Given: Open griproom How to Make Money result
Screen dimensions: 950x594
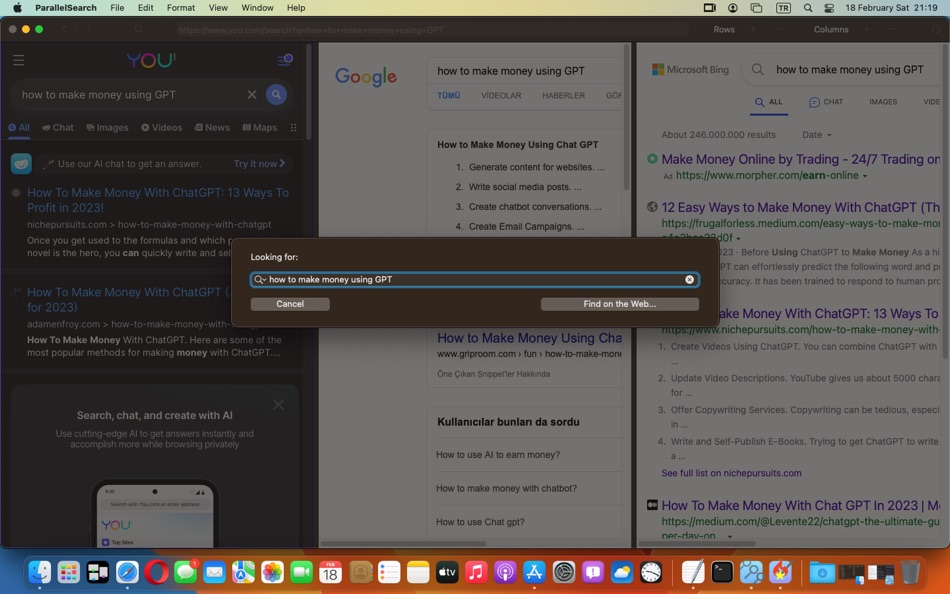Looking at the screenshot, I should tap(530, 338).
